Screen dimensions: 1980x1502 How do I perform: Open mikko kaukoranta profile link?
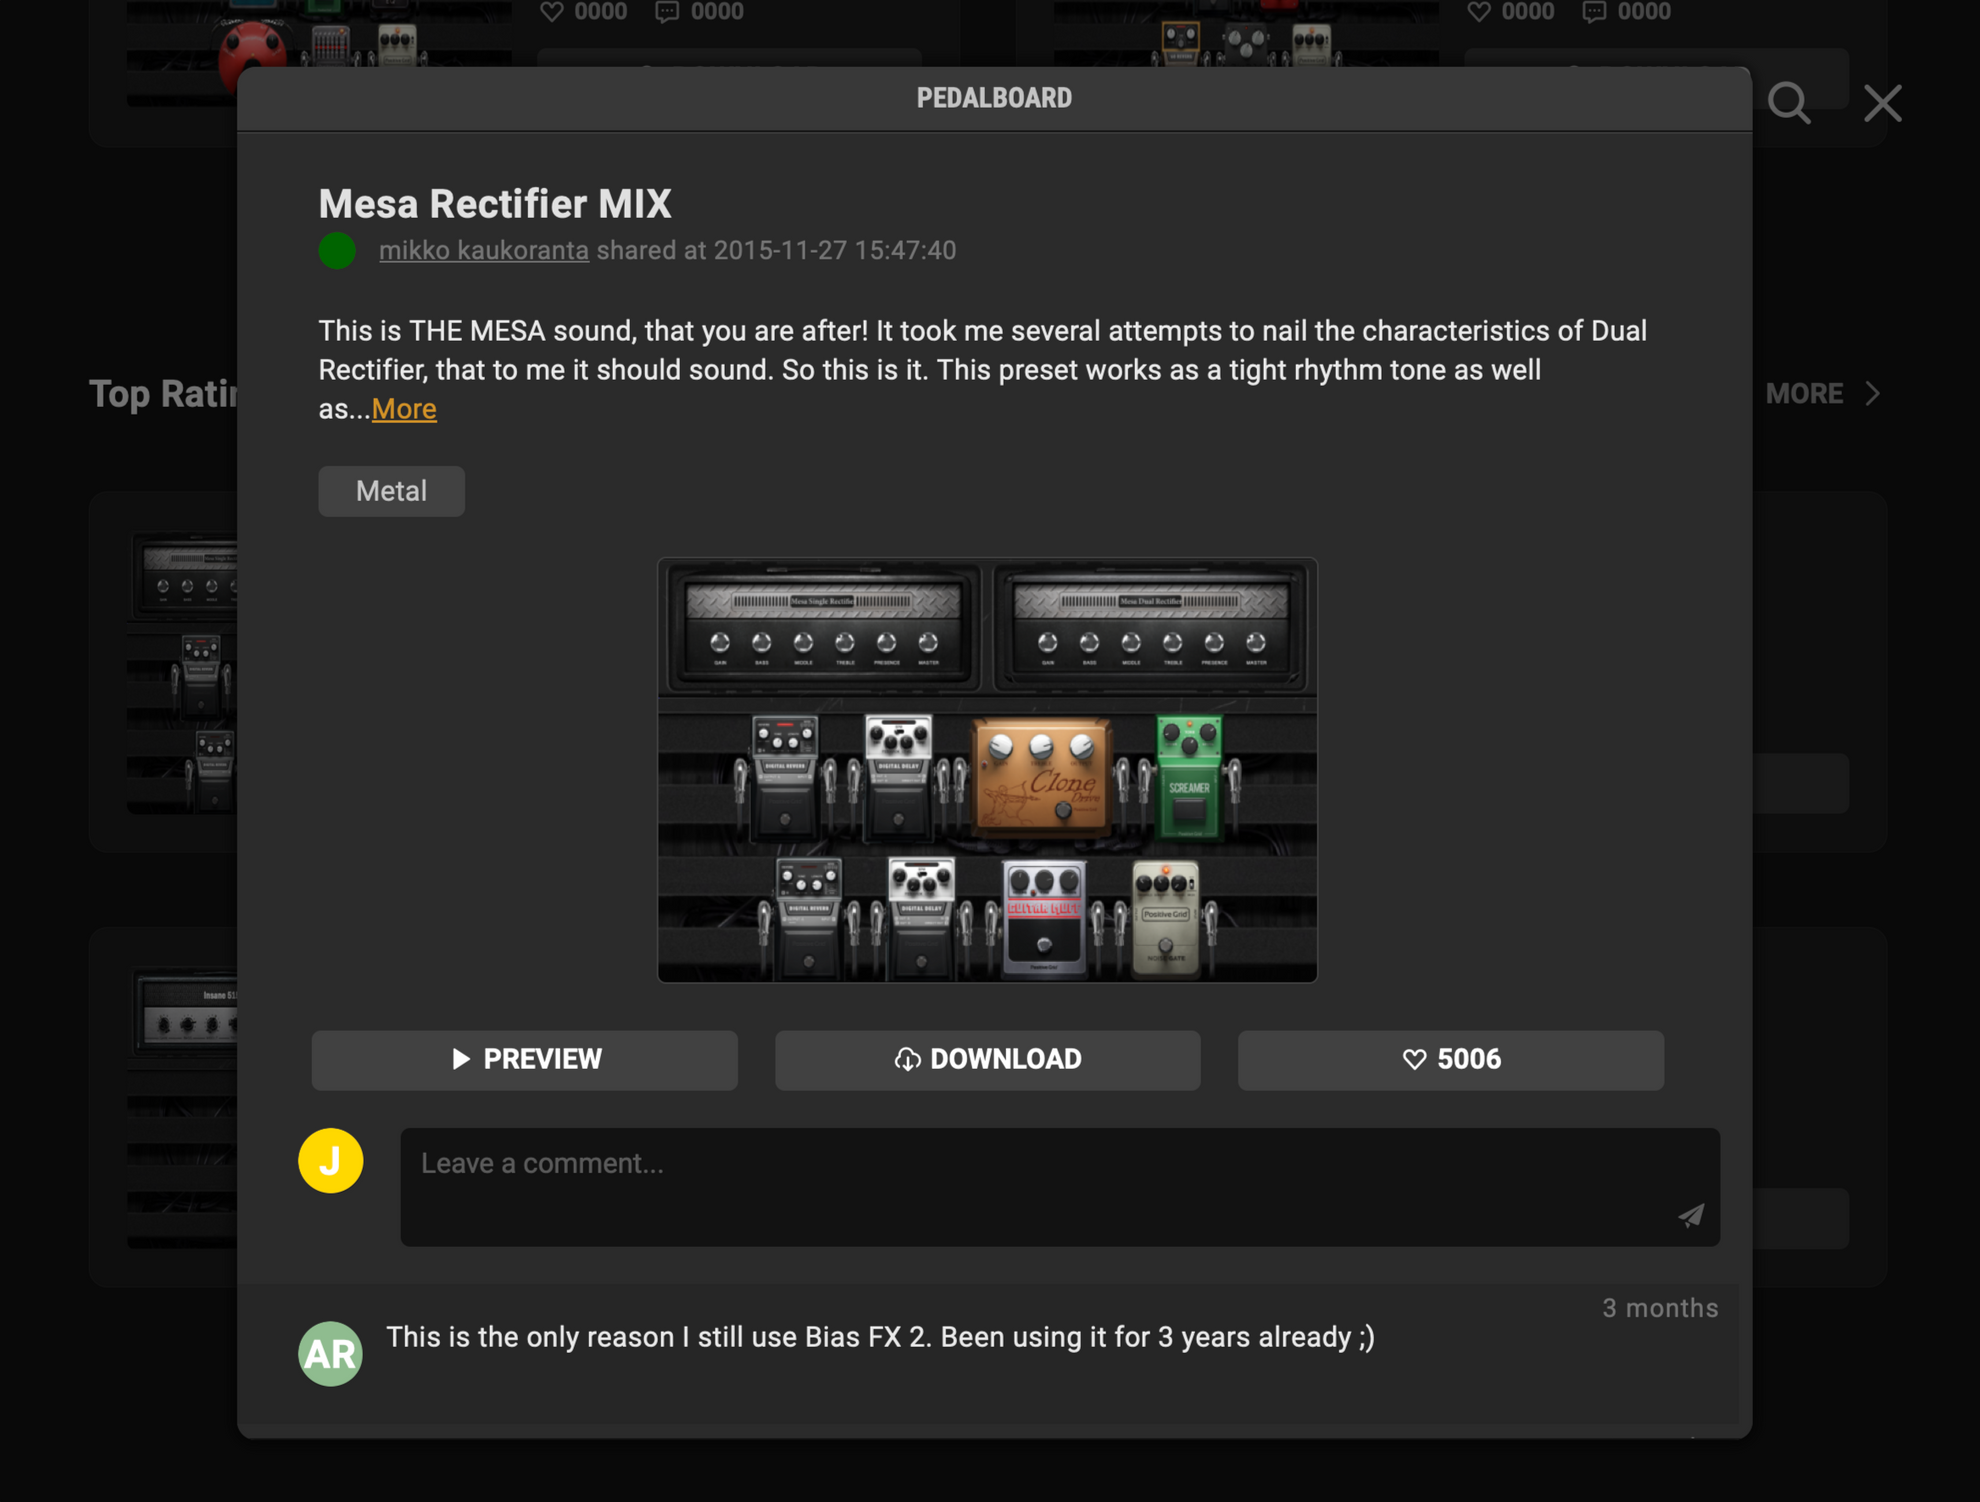(484, 250)
